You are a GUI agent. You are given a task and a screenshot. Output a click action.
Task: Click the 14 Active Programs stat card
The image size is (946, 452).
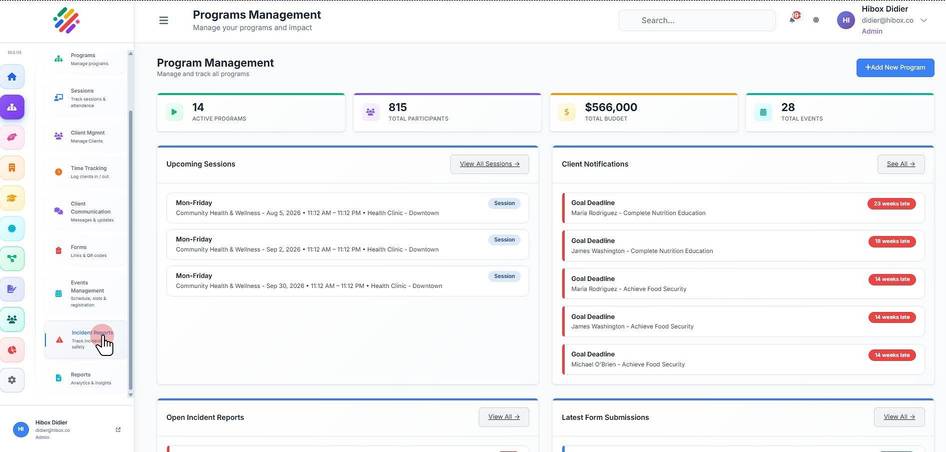click(x=251, y=112)
